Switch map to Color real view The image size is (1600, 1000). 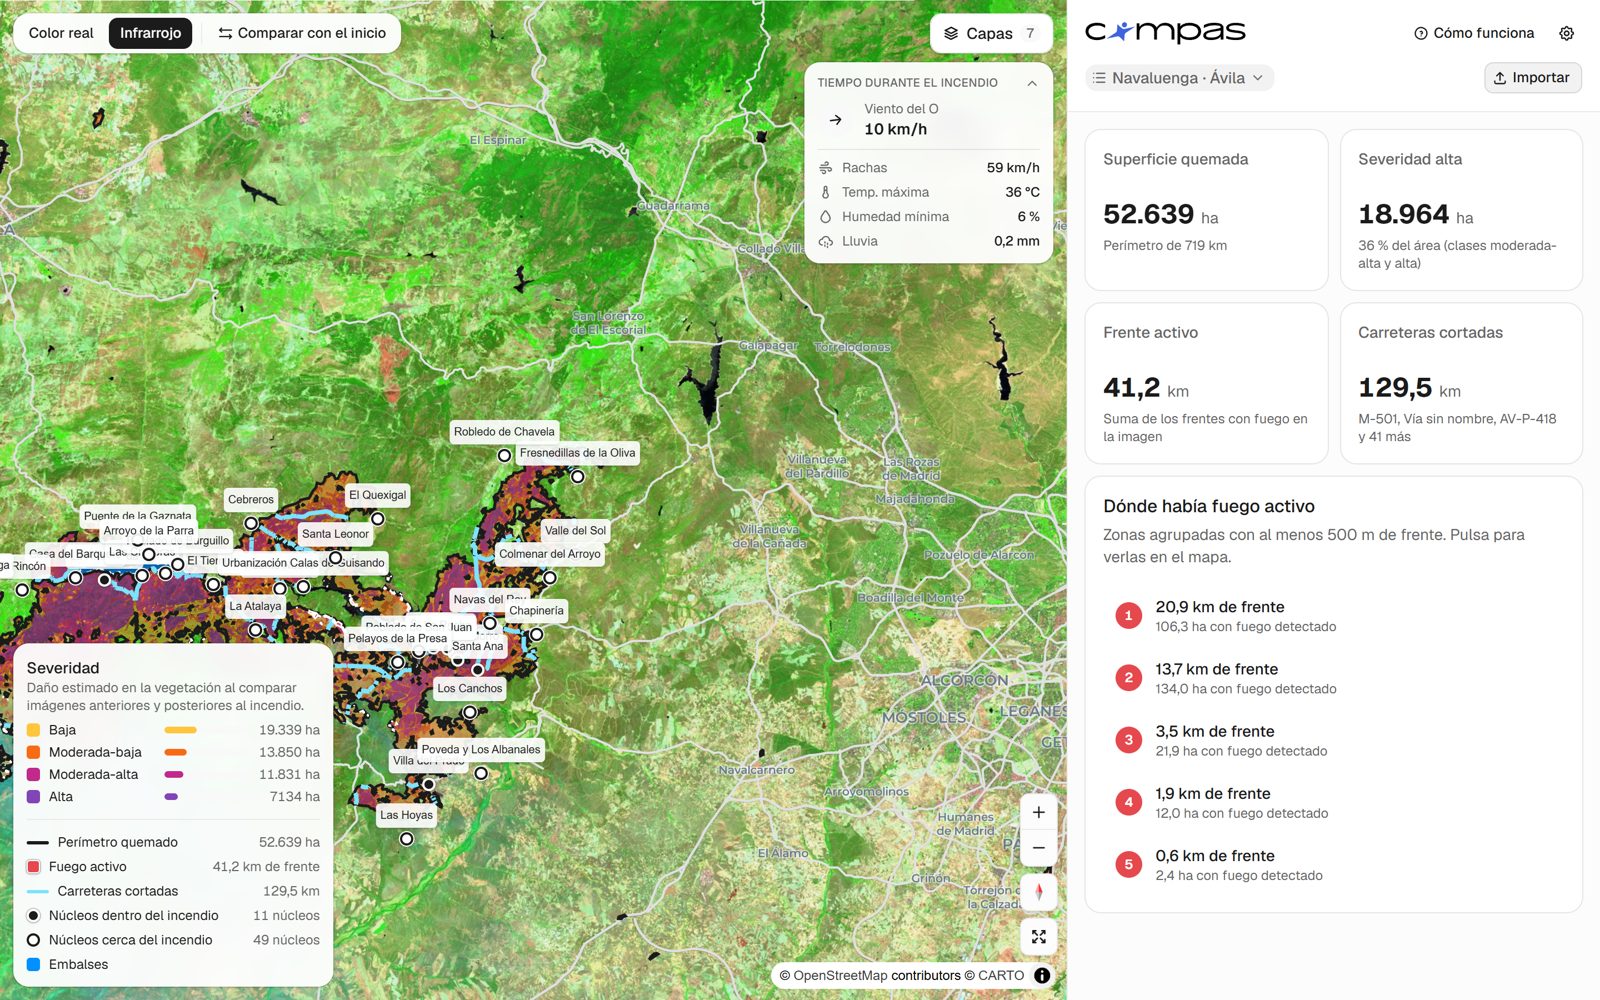tap(61, 33)
